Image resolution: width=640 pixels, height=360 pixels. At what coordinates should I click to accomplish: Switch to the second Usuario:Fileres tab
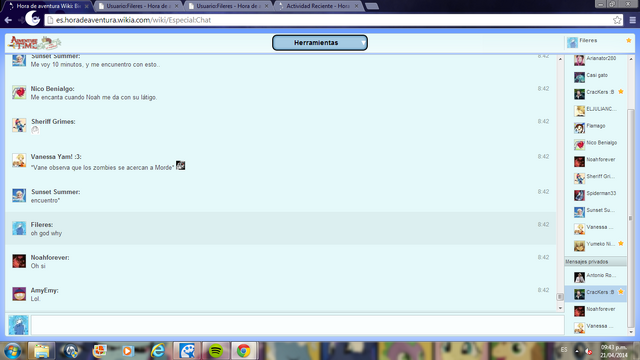[138, 6]
